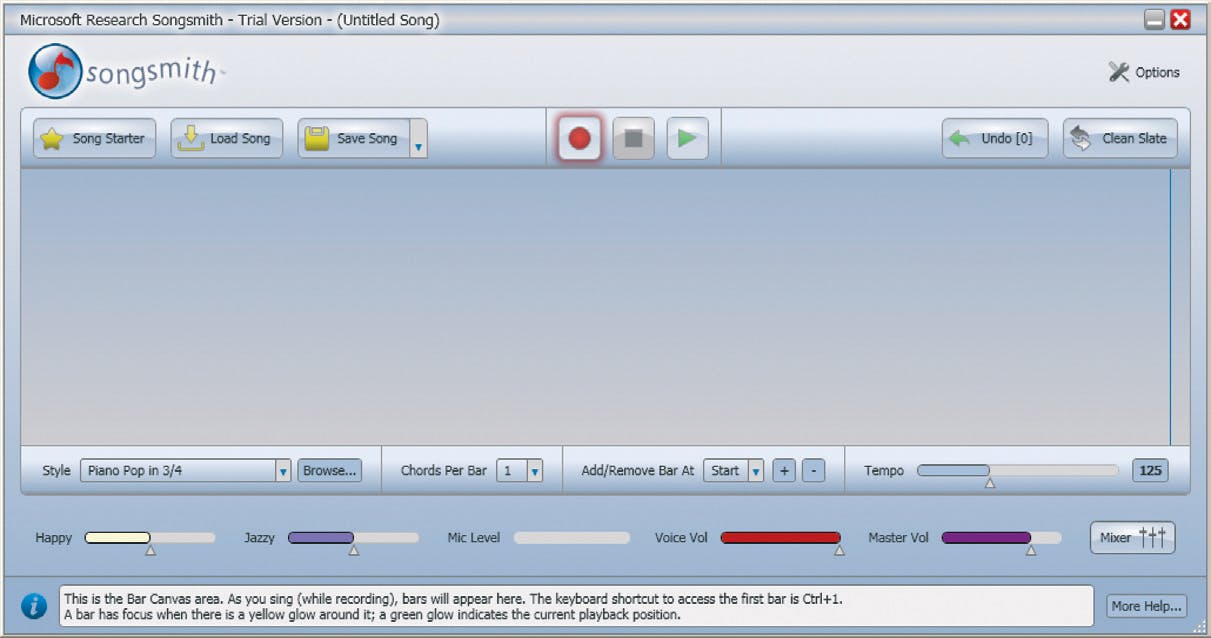Open the Mixer panel
Screen dimensions: 1211x638
1132,537
